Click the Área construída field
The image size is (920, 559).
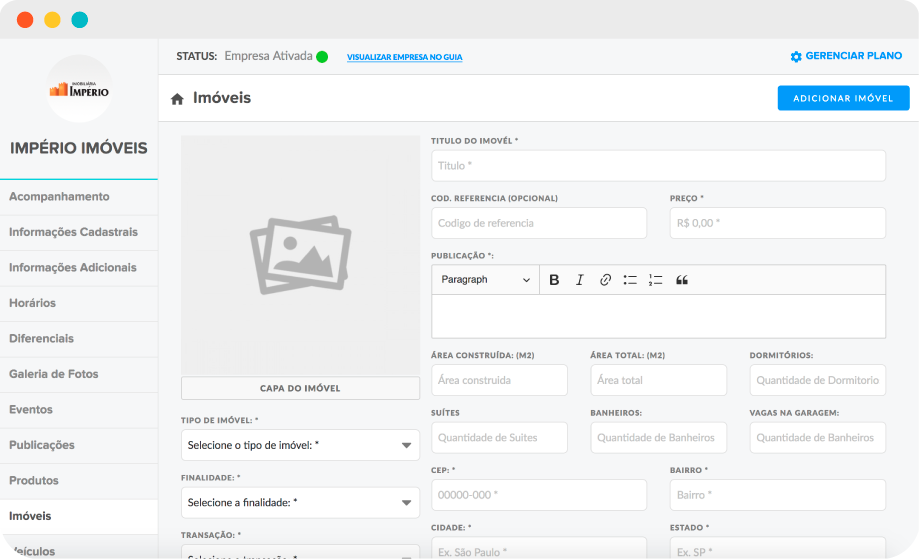[x=499, y=380]
